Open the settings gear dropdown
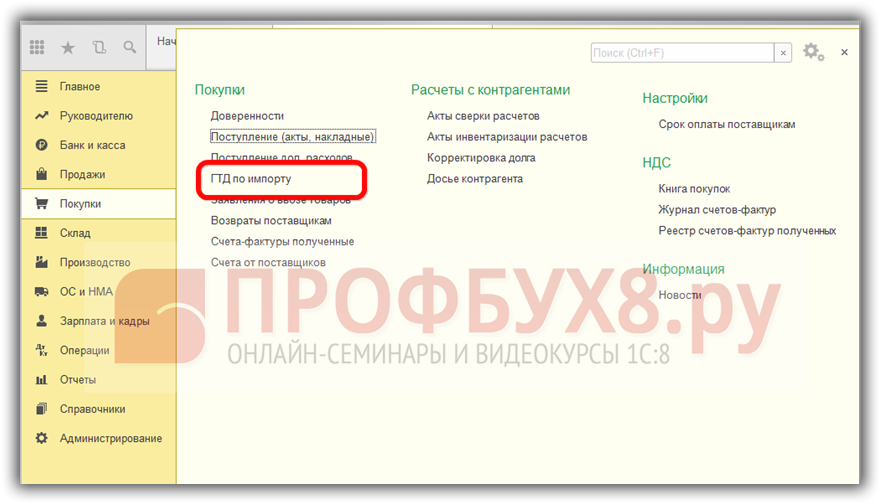 click(x=813, y=52)
